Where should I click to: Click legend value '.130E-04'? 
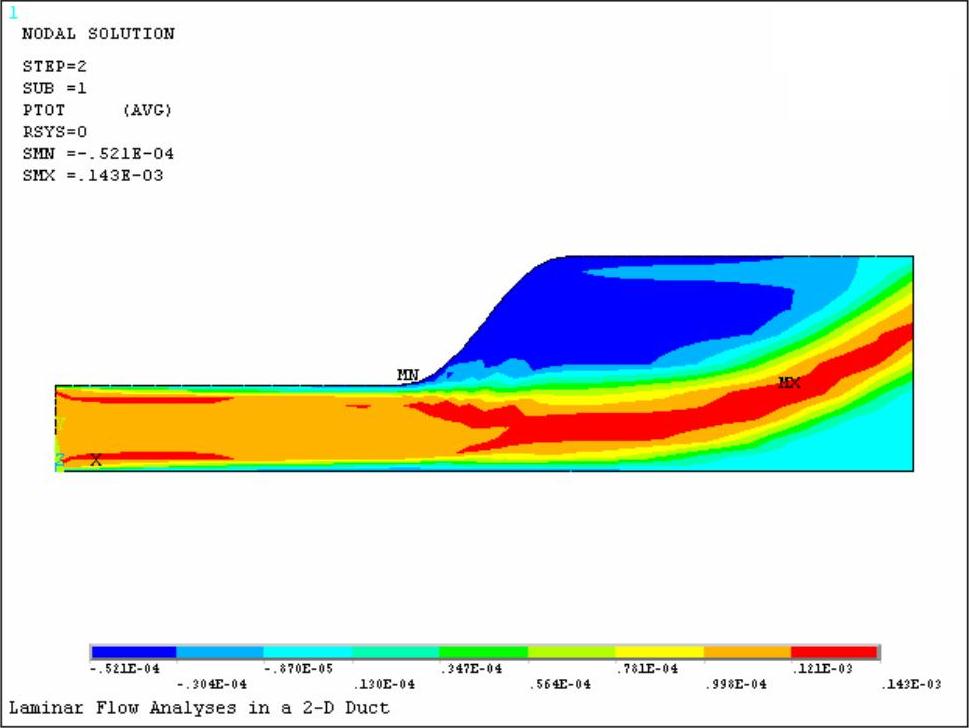(384, 685)
